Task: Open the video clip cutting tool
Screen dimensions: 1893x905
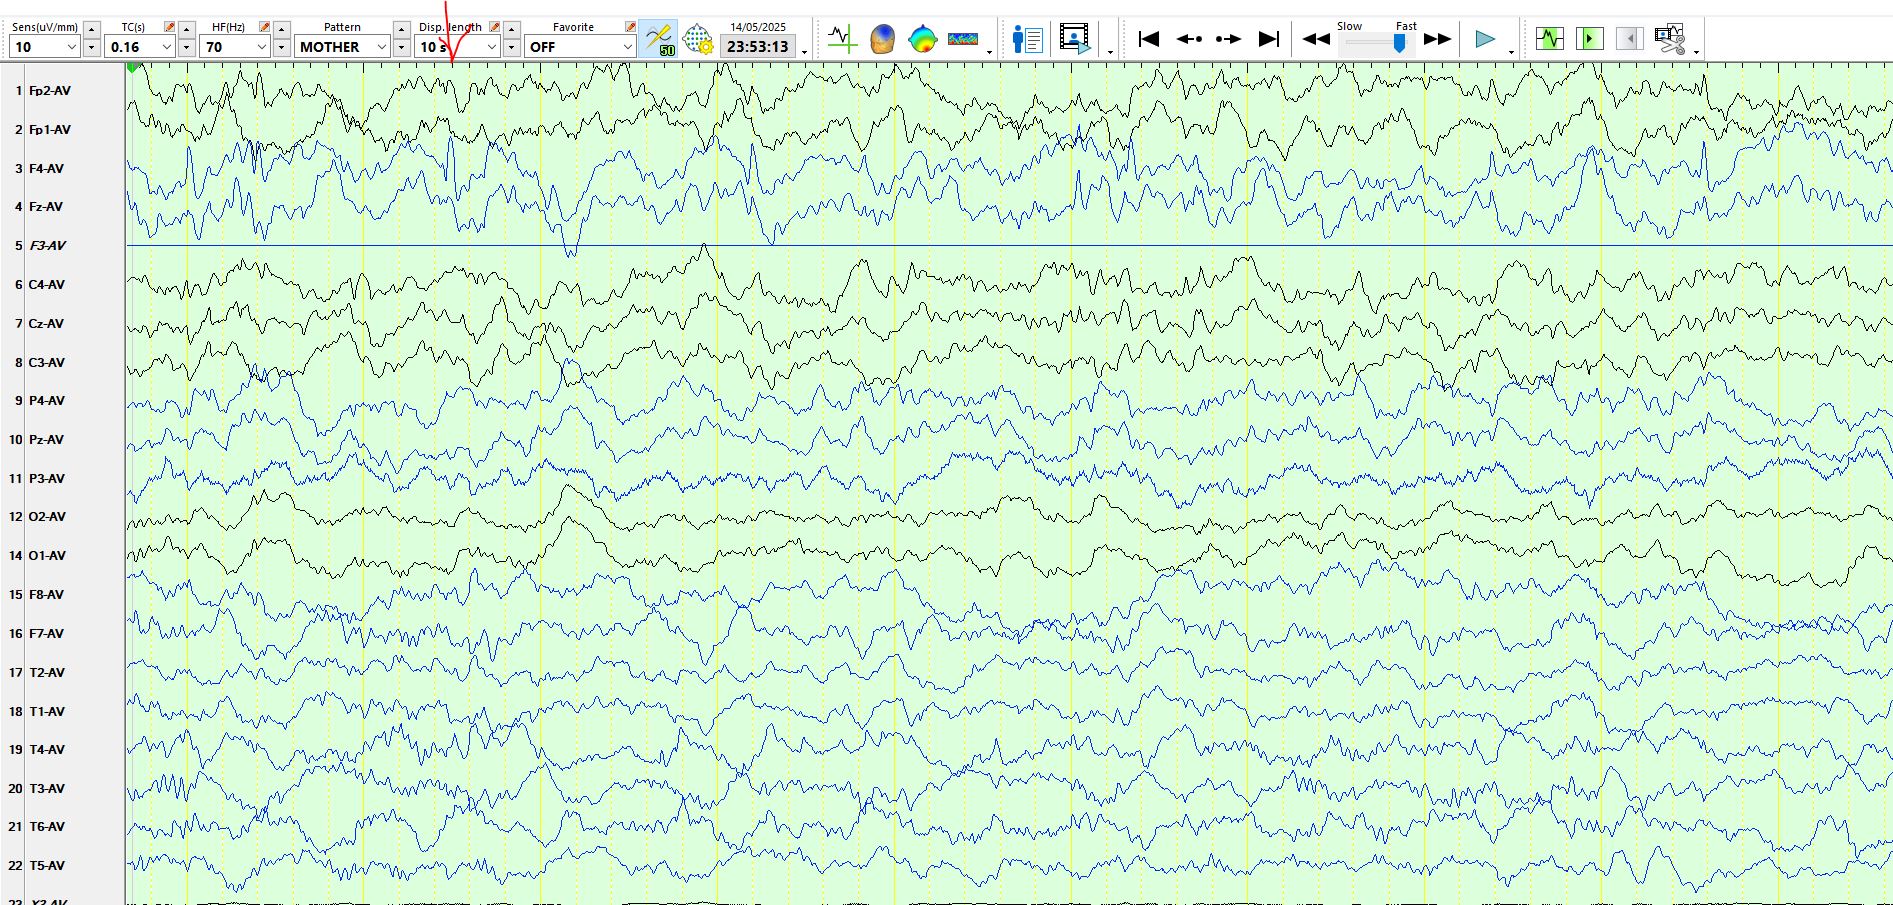Action: pos(1670,39)
